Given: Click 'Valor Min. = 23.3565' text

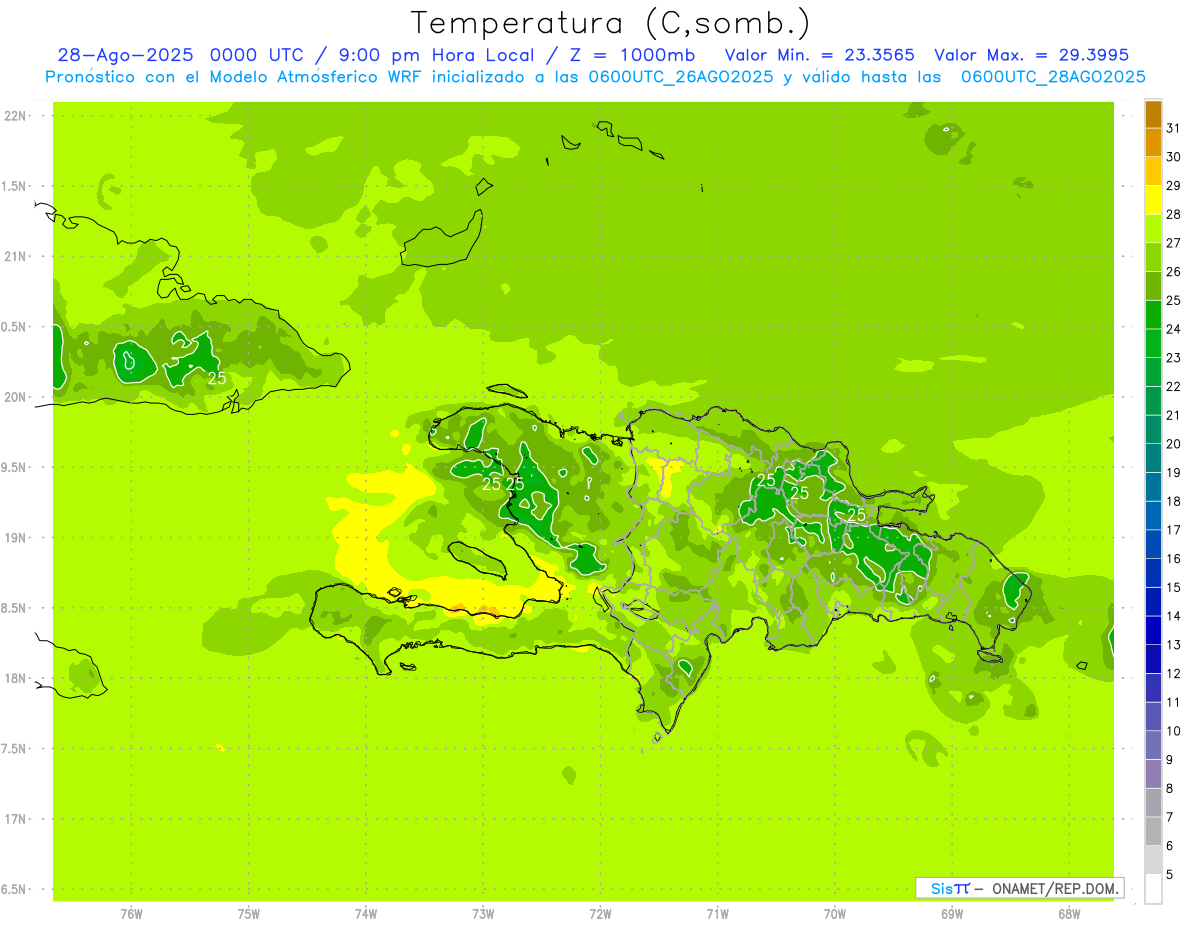Looking at the screenshot, I should 819,55.
